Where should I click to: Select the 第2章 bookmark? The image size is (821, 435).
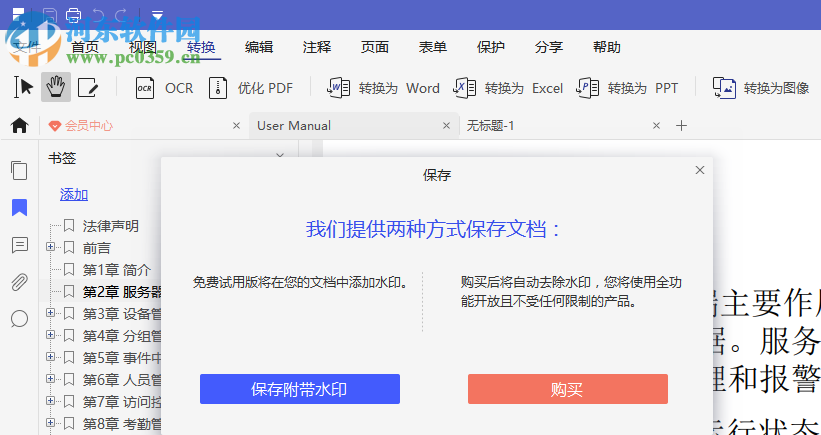[122, 292]
